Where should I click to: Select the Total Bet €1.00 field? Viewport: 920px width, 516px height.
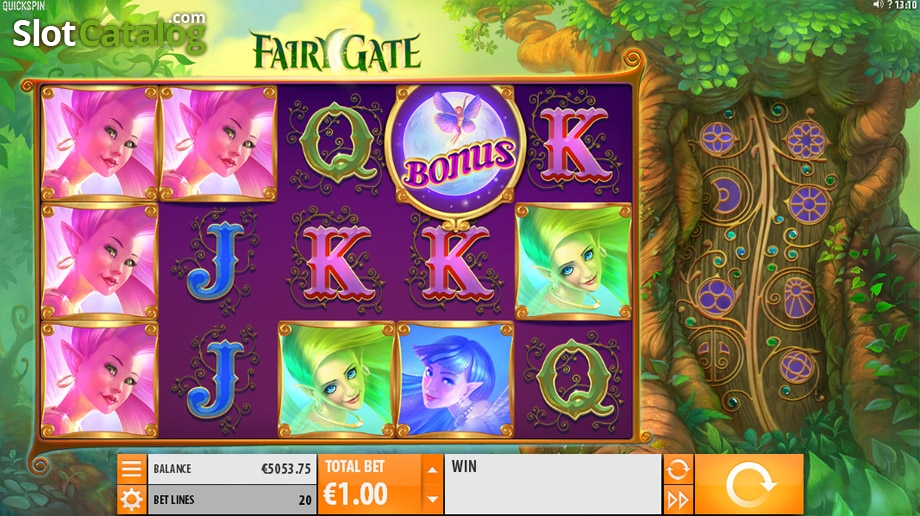[370, 484]
